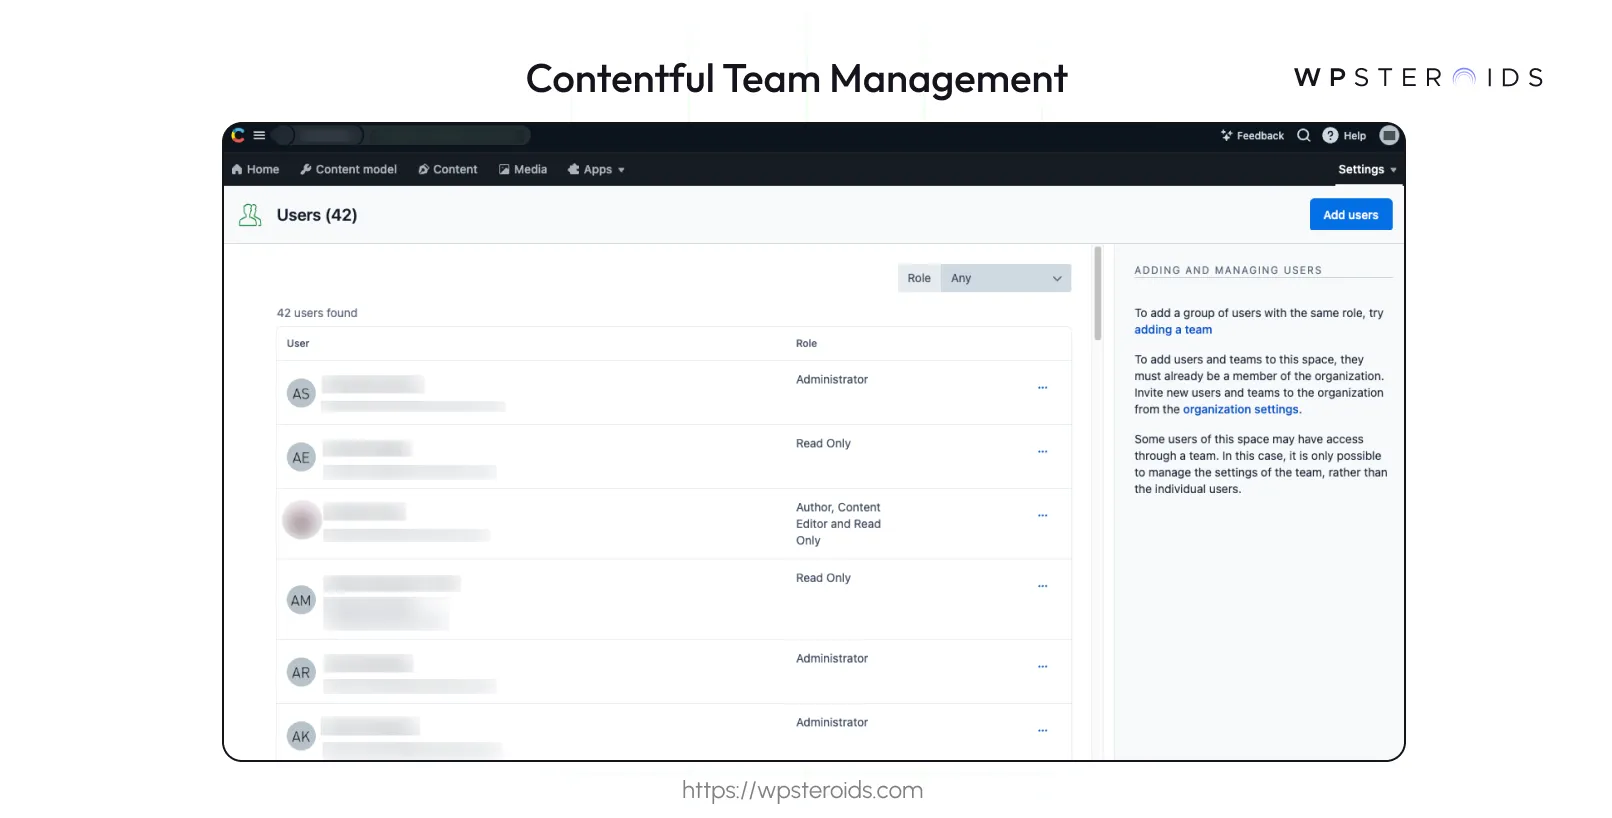The height and width of the screenshot is (818, 1612).
Task: Click the Users group icon
Action: coord(250,215)
